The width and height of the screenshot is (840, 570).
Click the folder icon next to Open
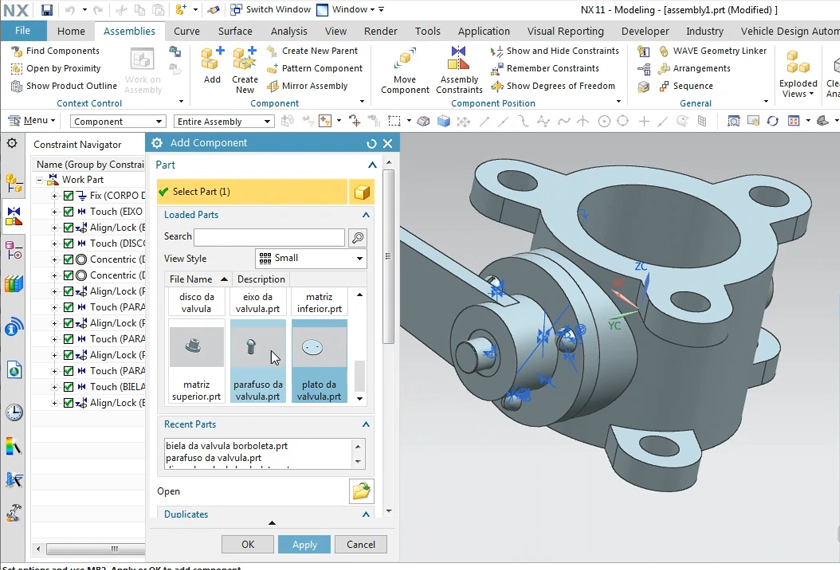(x=361, y=491)
